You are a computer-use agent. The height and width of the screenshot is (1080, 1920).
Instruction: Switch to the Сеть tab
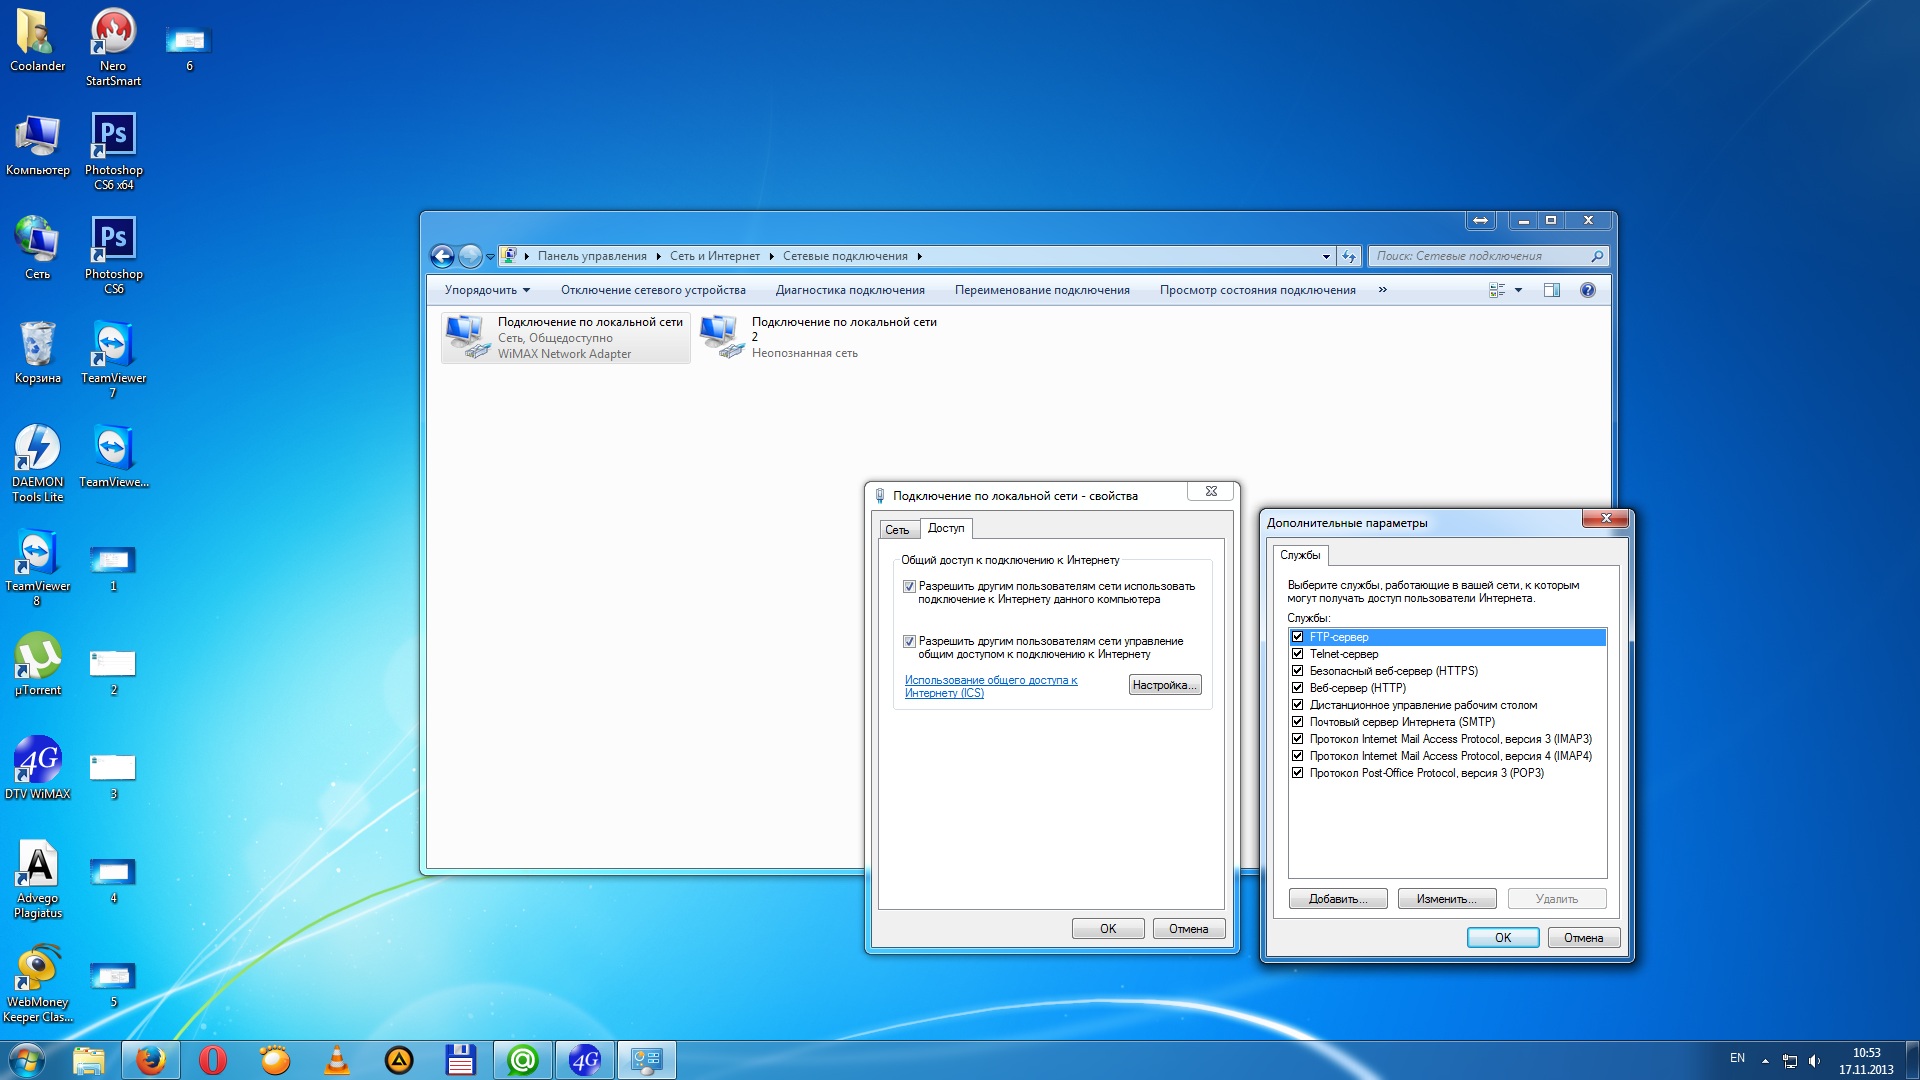(x=897, y=530)
